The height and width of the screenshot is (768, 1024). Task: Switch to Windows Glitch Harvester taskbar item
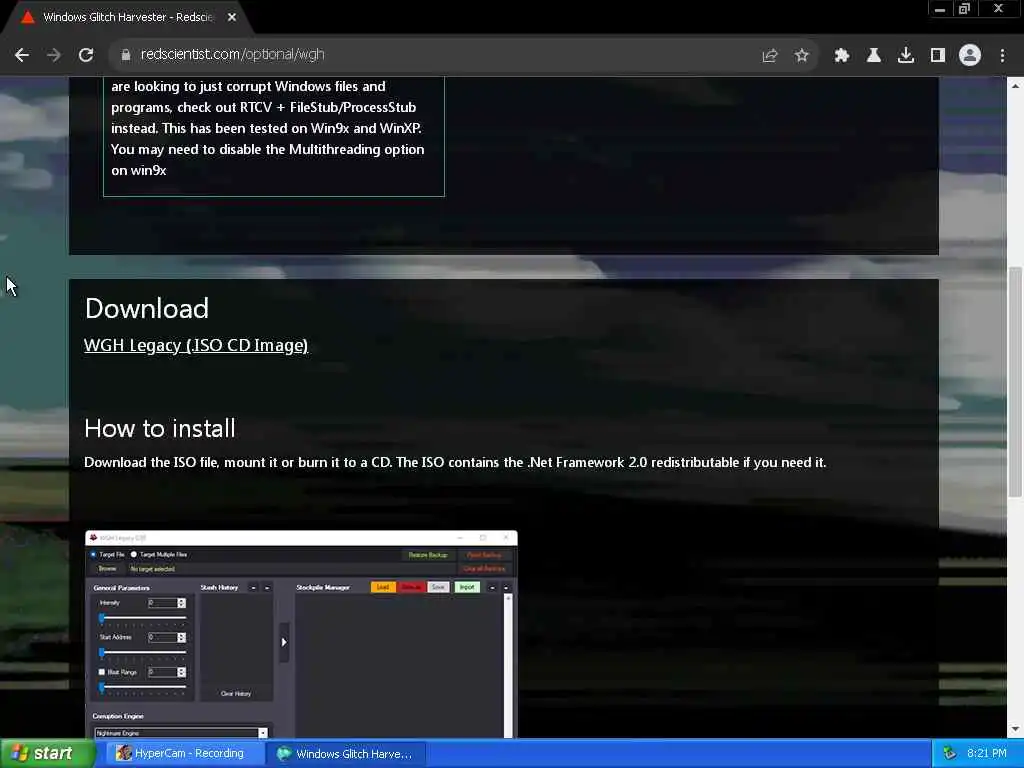click(x=346, y=754)
